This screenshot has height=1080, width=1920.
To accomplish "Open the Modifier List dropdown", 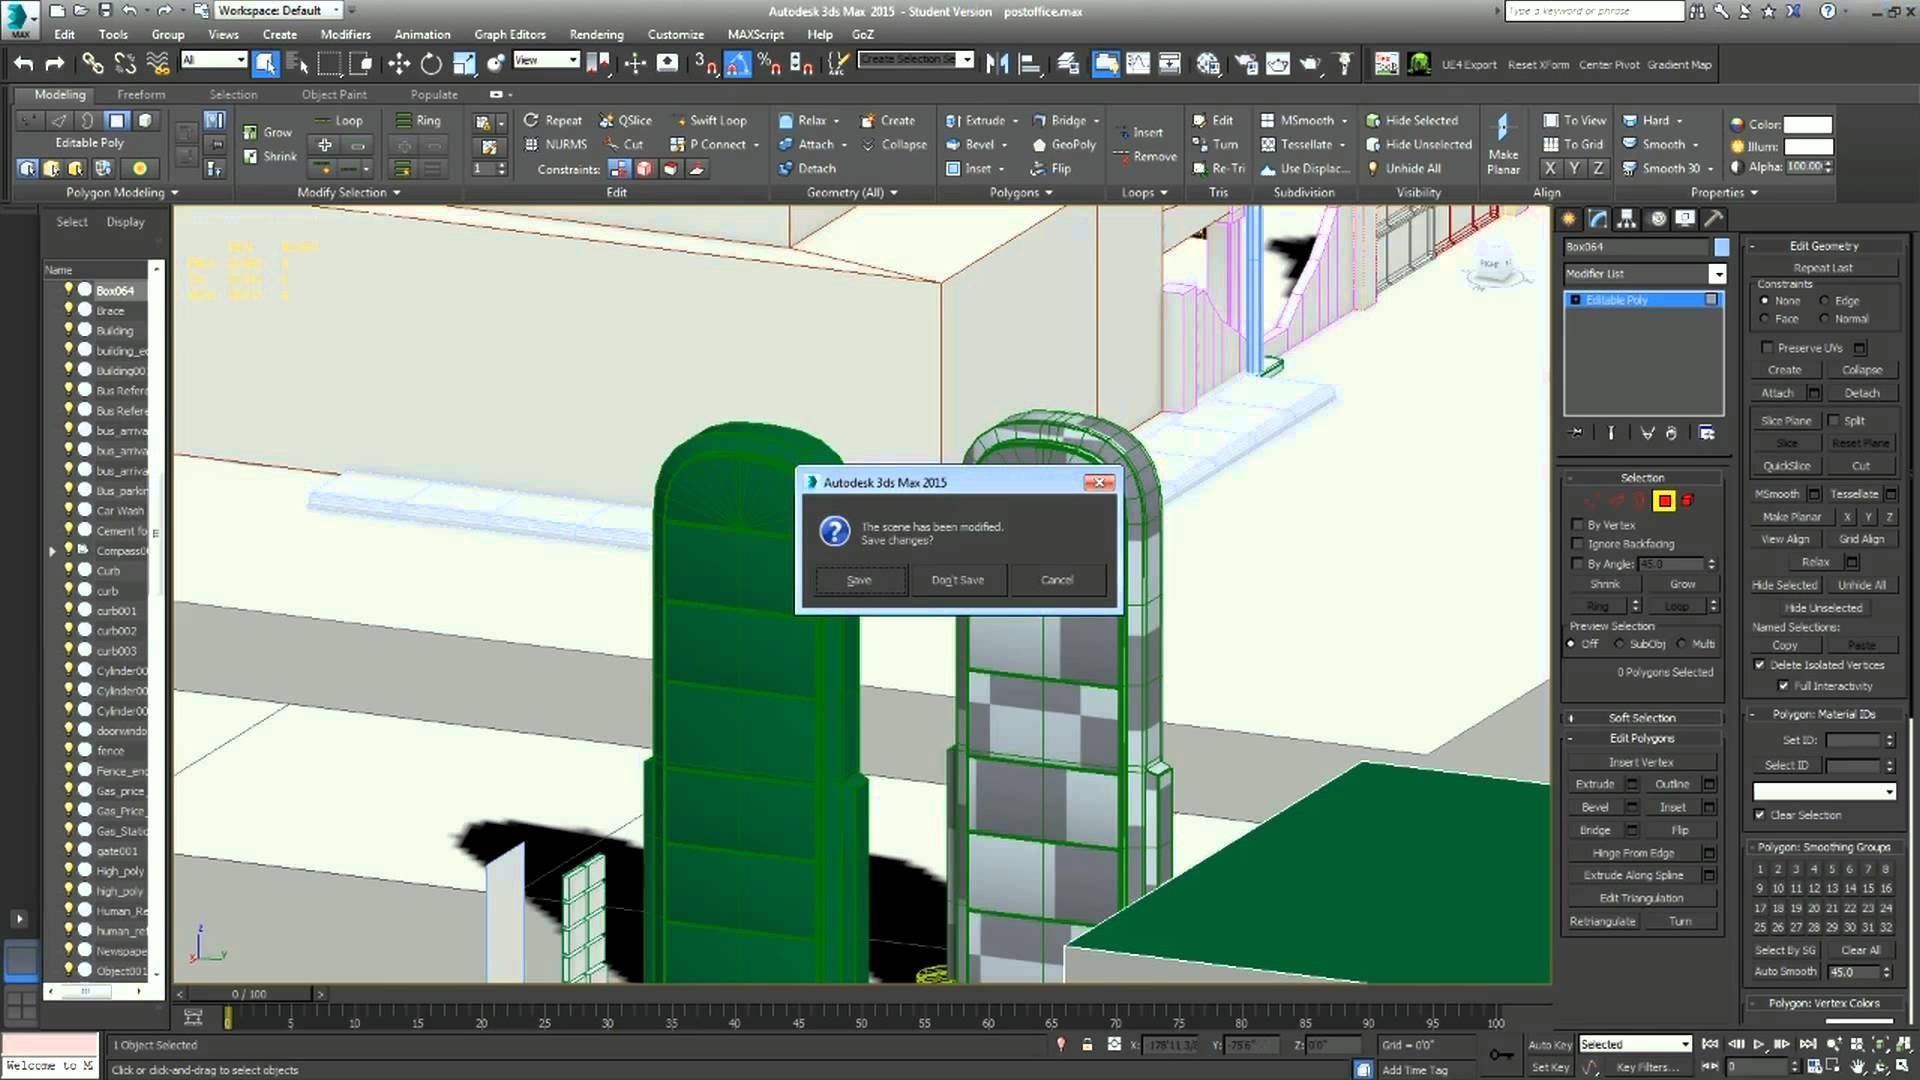I will (x=1717, y=274).
